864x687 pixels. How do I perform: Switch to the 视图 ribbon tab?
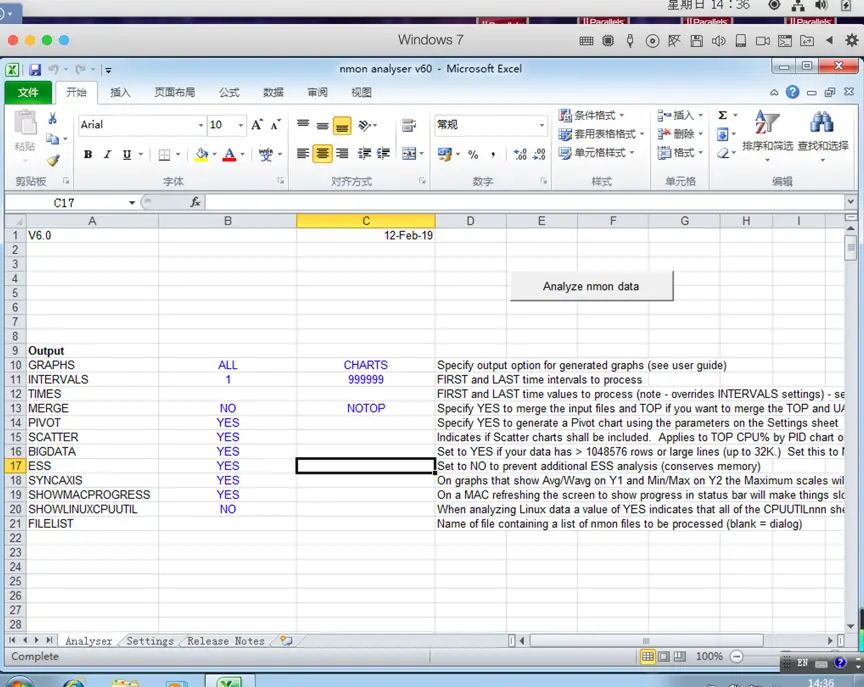pyautogui.click(x=361, y=93)
